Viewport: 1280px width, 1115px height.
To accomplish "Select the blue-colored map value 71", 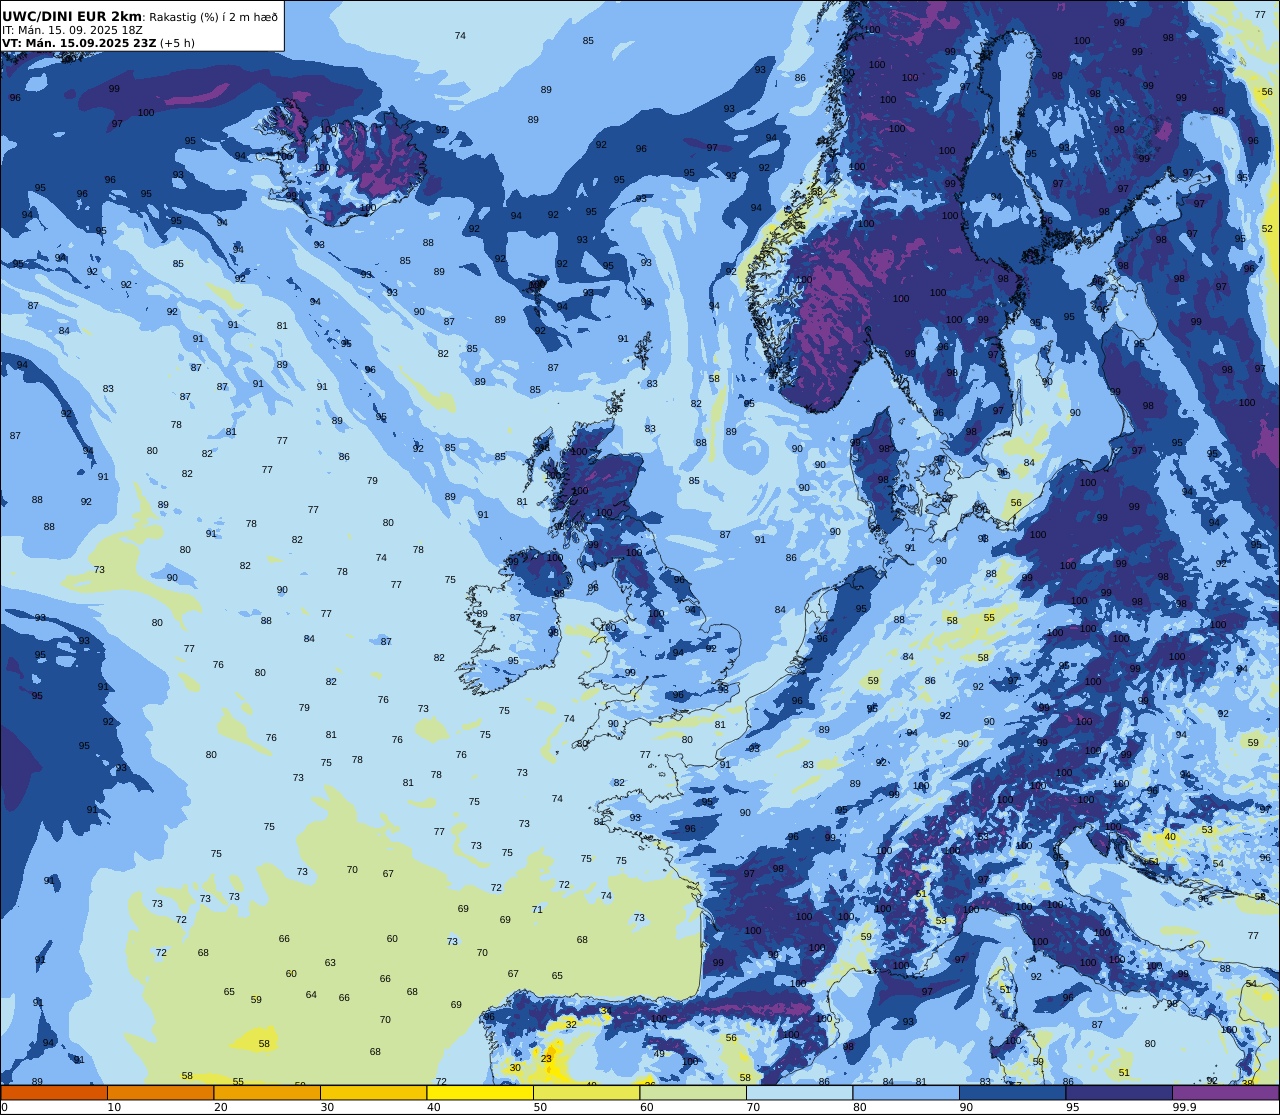I will click(537, 909).
